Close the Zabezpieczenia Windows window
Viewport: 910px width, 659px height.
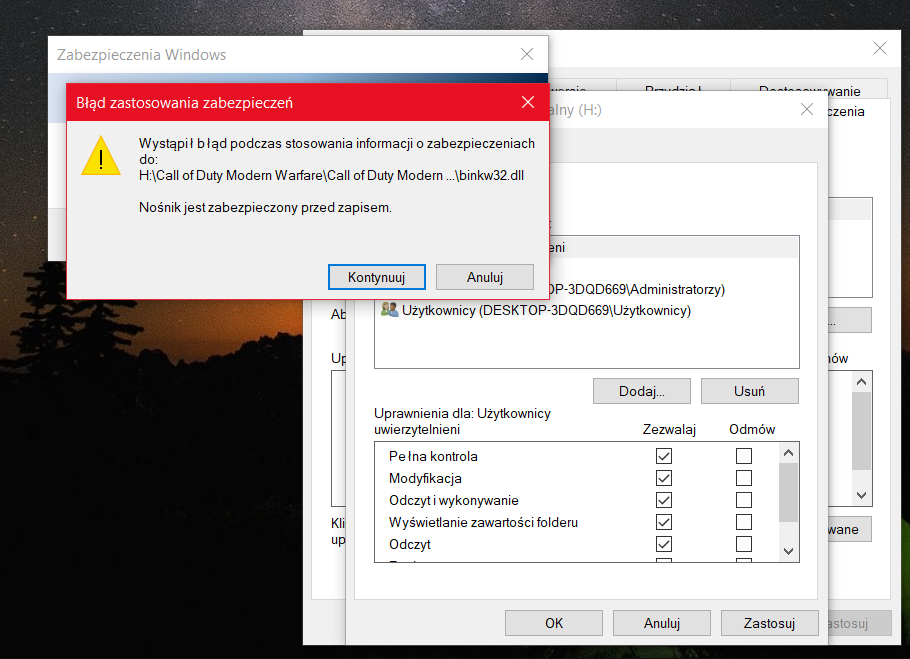(x=526, y=55)
